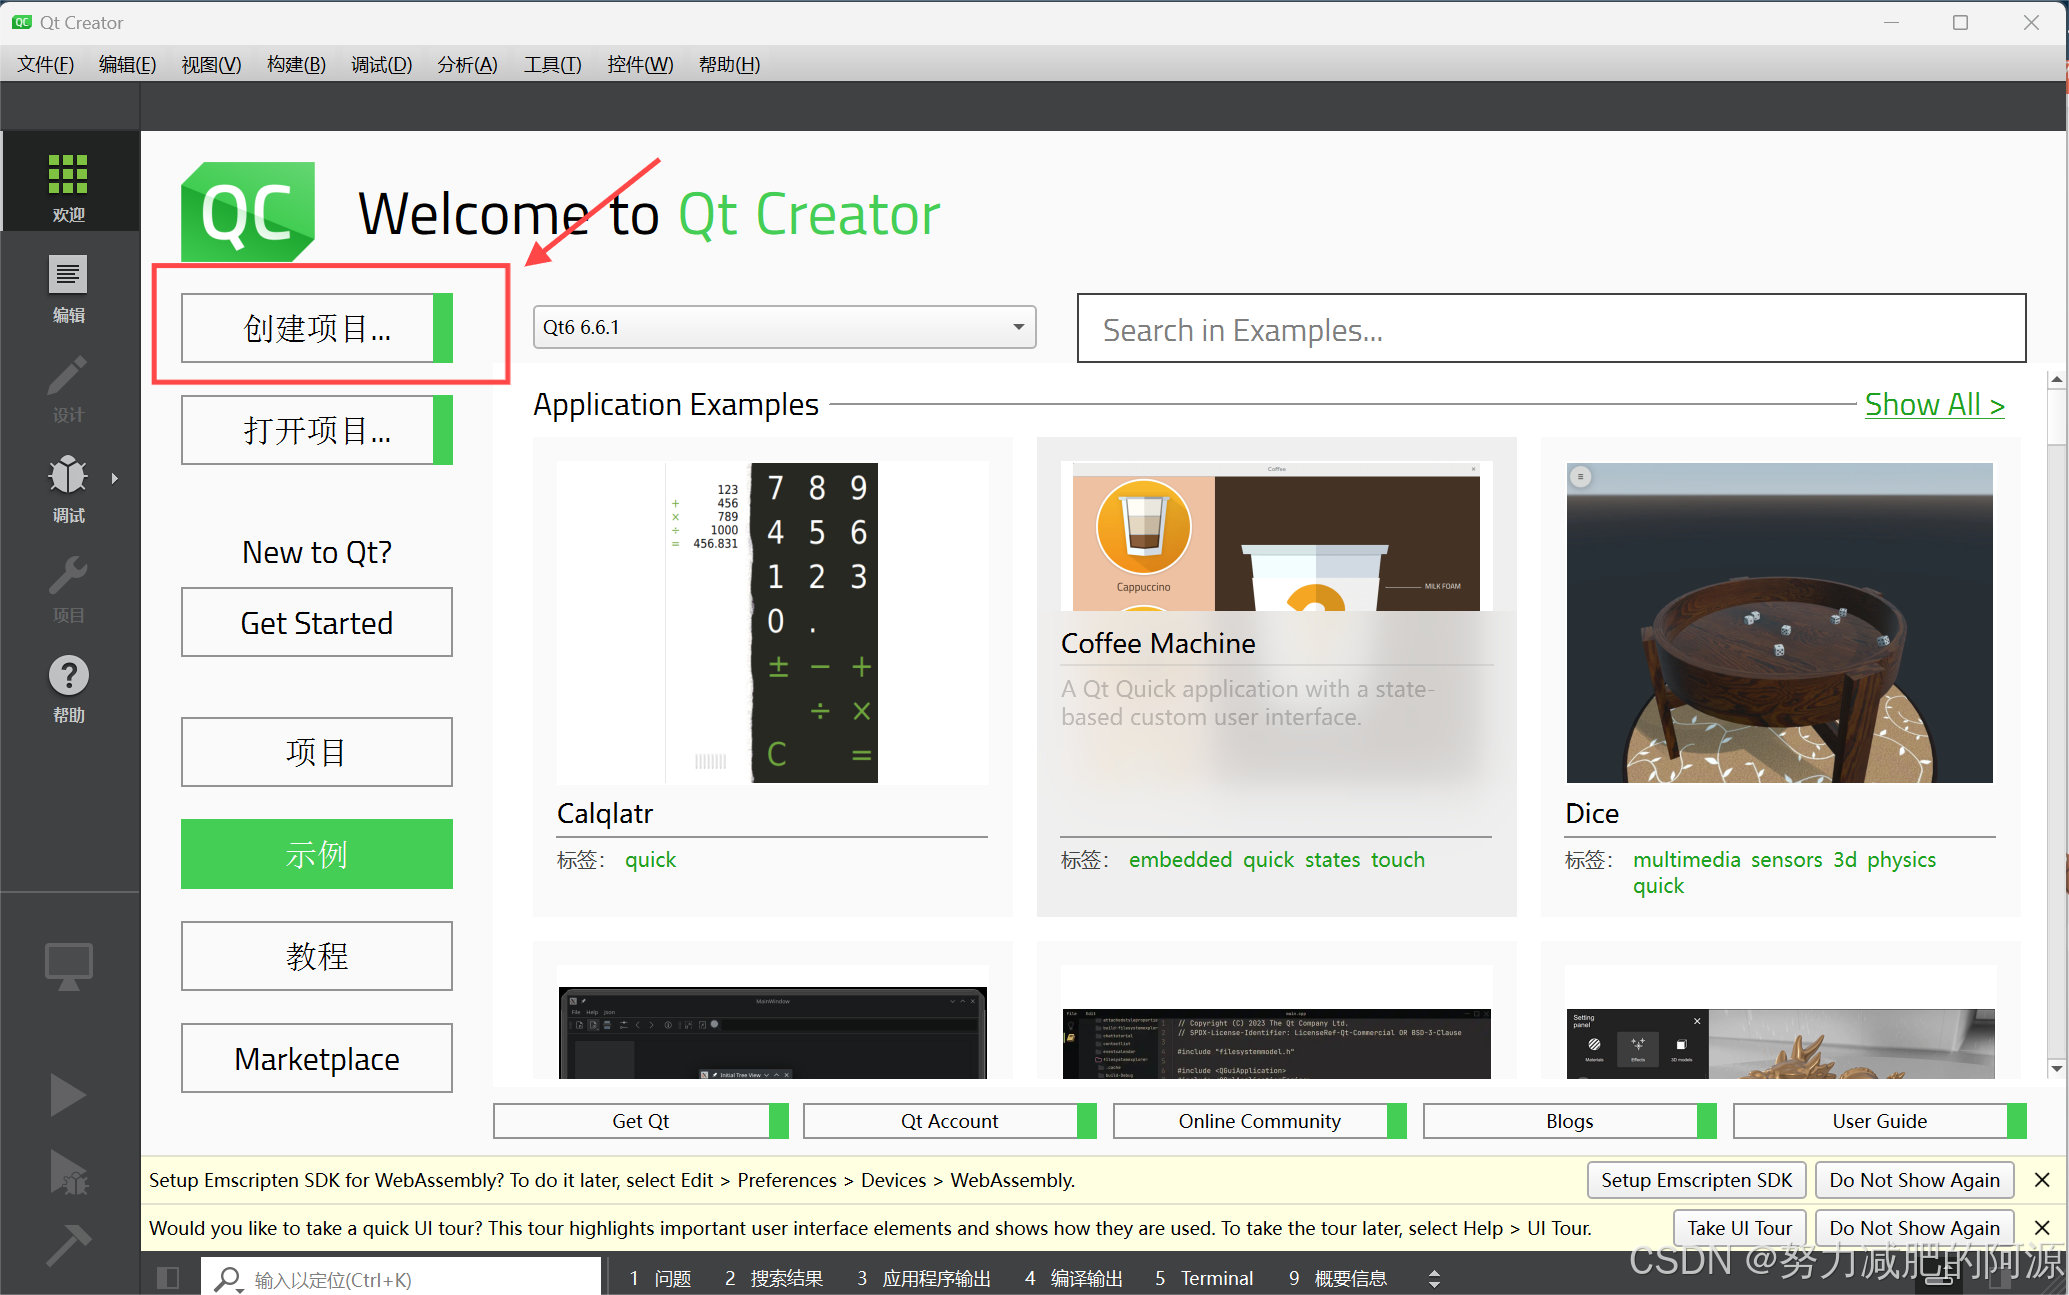Select the 教程 tutorials tab
Viewport: 2069px width, 1295px height.
[317, 956]
